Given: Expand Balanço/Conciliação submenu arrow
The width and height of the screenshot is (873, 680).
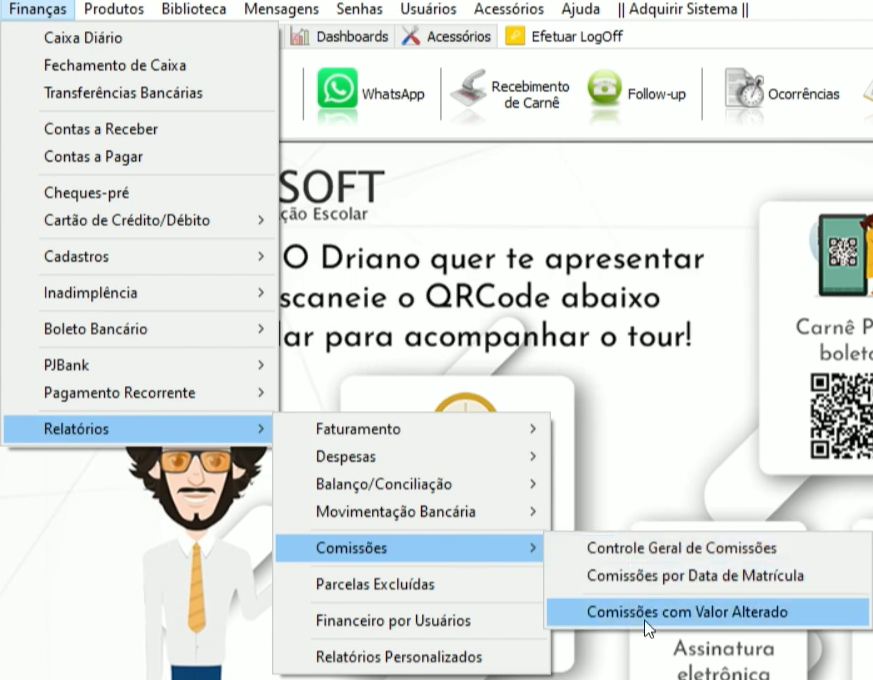Looking at the screenshot, I should 533,484.
